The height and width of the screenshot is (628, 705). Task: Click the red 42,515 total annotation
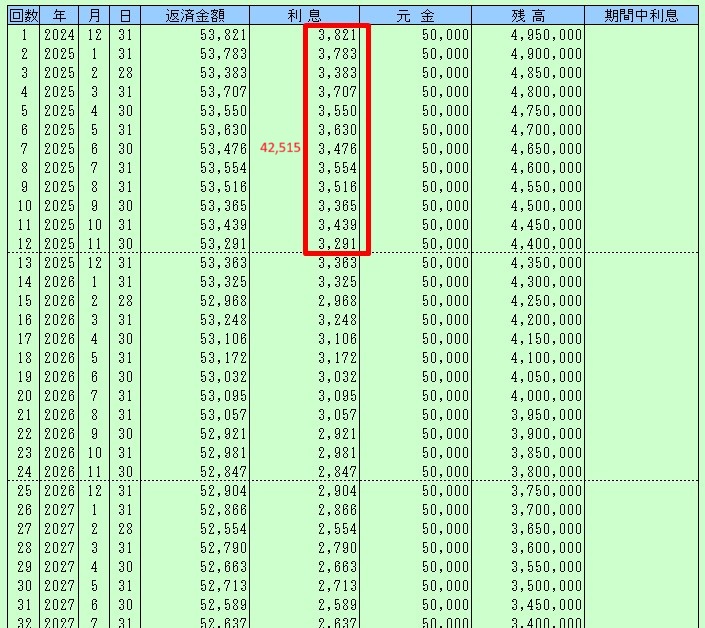[x=279, y=147]
